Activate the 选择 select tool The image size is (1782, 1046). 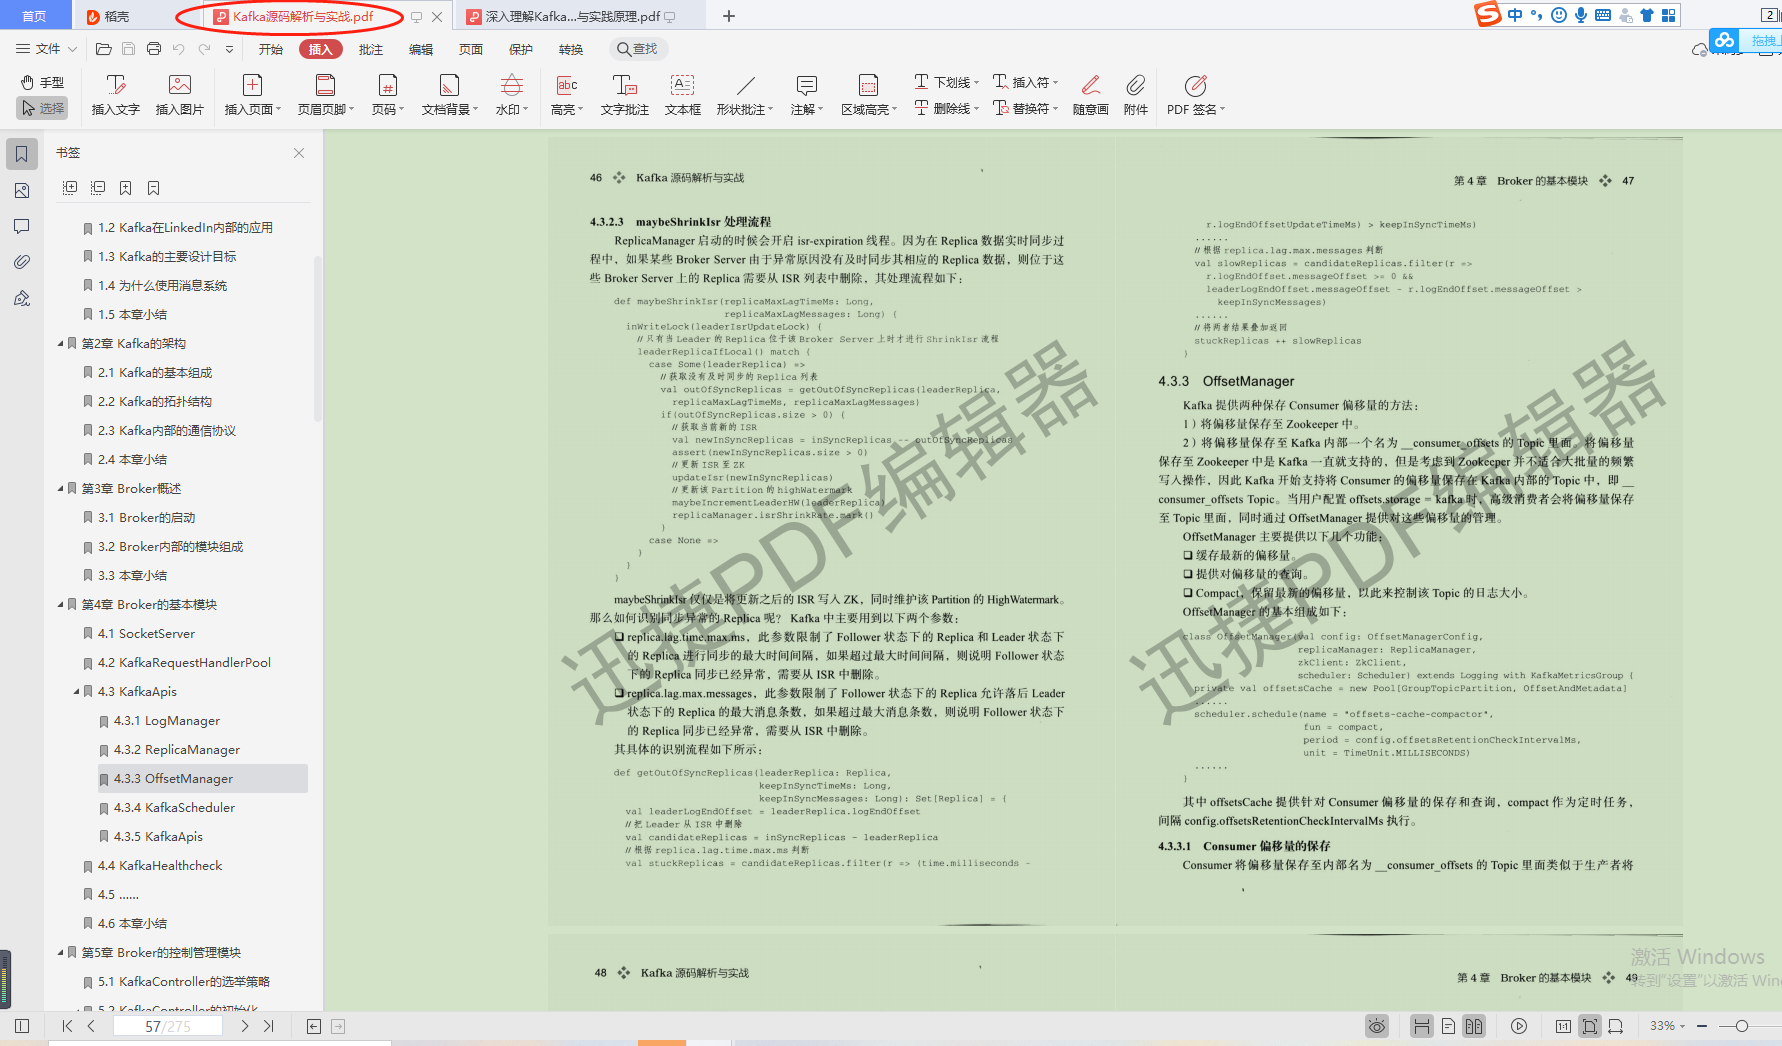pyautogui.click(x=42, y=108)
